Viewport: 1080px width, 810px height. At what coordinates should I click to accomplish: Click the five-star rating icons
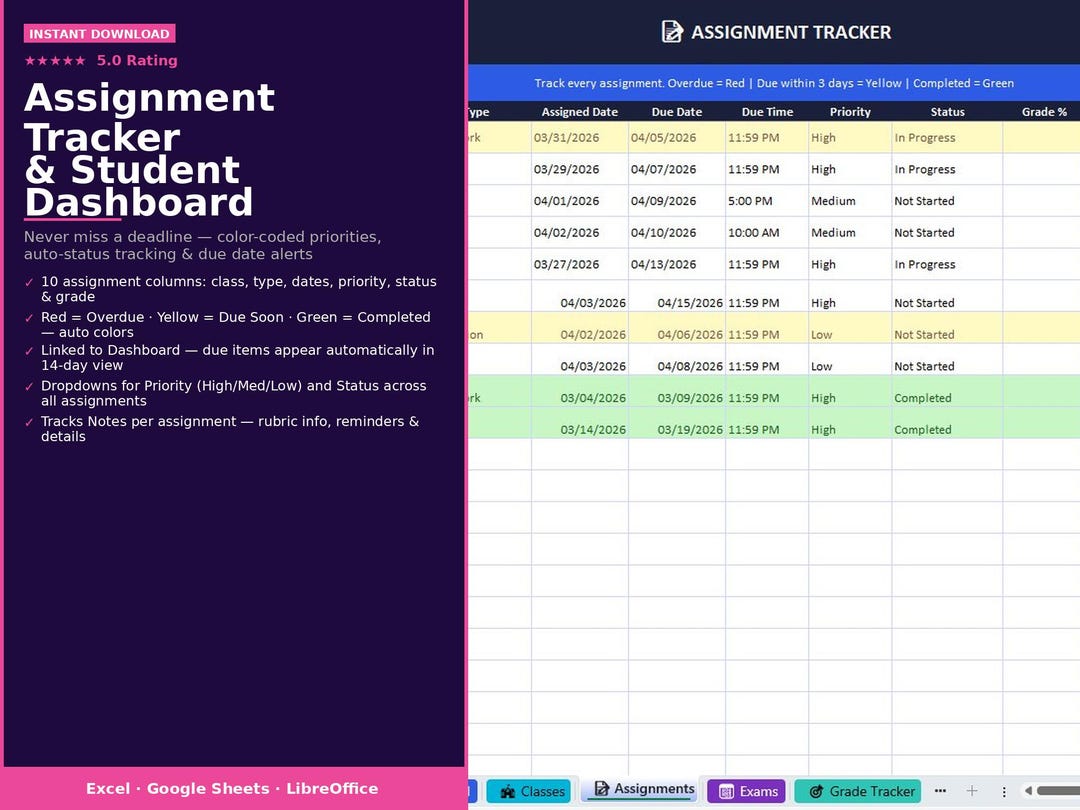55,61
